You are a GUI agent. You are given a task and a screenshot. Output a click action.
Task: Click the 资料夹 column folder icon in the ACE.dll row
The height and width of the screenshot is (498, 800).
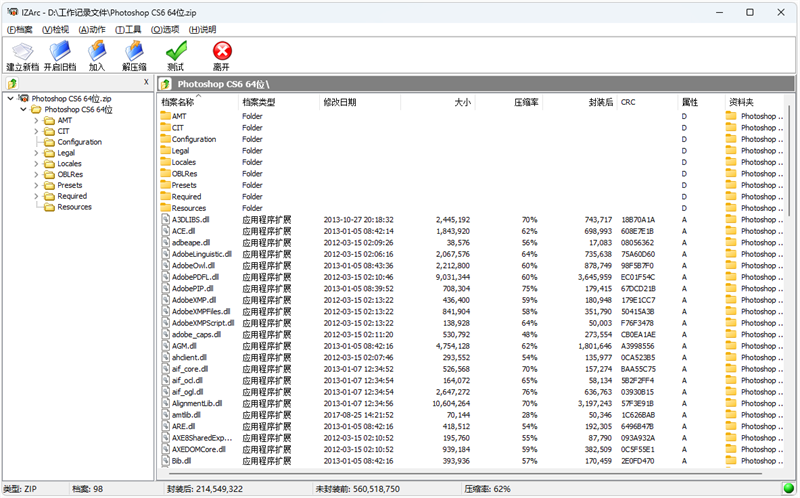731,231
